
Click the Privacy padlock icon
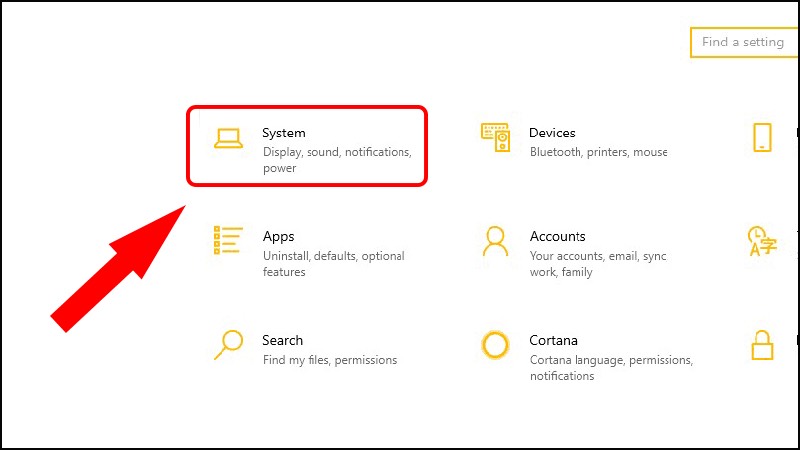click(x=762, y=345)
